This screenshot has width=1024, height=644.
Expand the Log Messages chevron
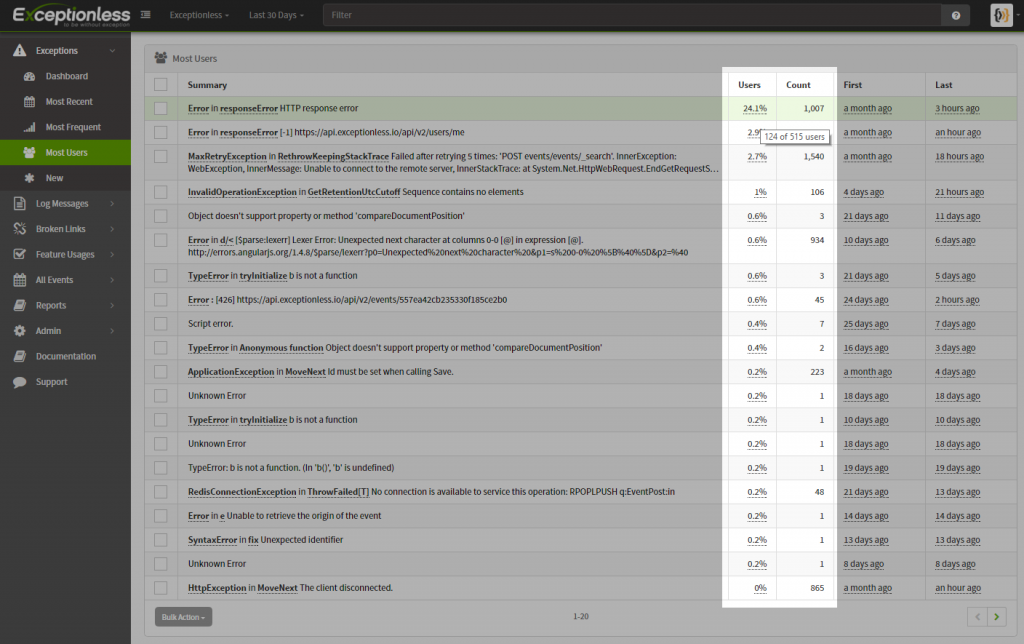(112, 204)
